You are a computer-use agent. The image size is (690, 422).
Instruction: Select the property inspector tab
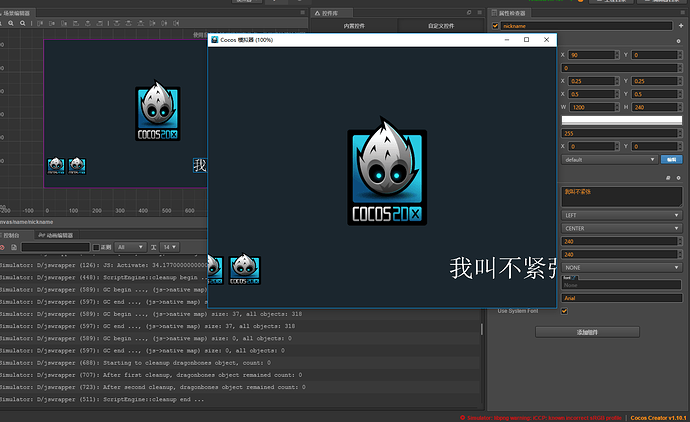pos(509,13)
